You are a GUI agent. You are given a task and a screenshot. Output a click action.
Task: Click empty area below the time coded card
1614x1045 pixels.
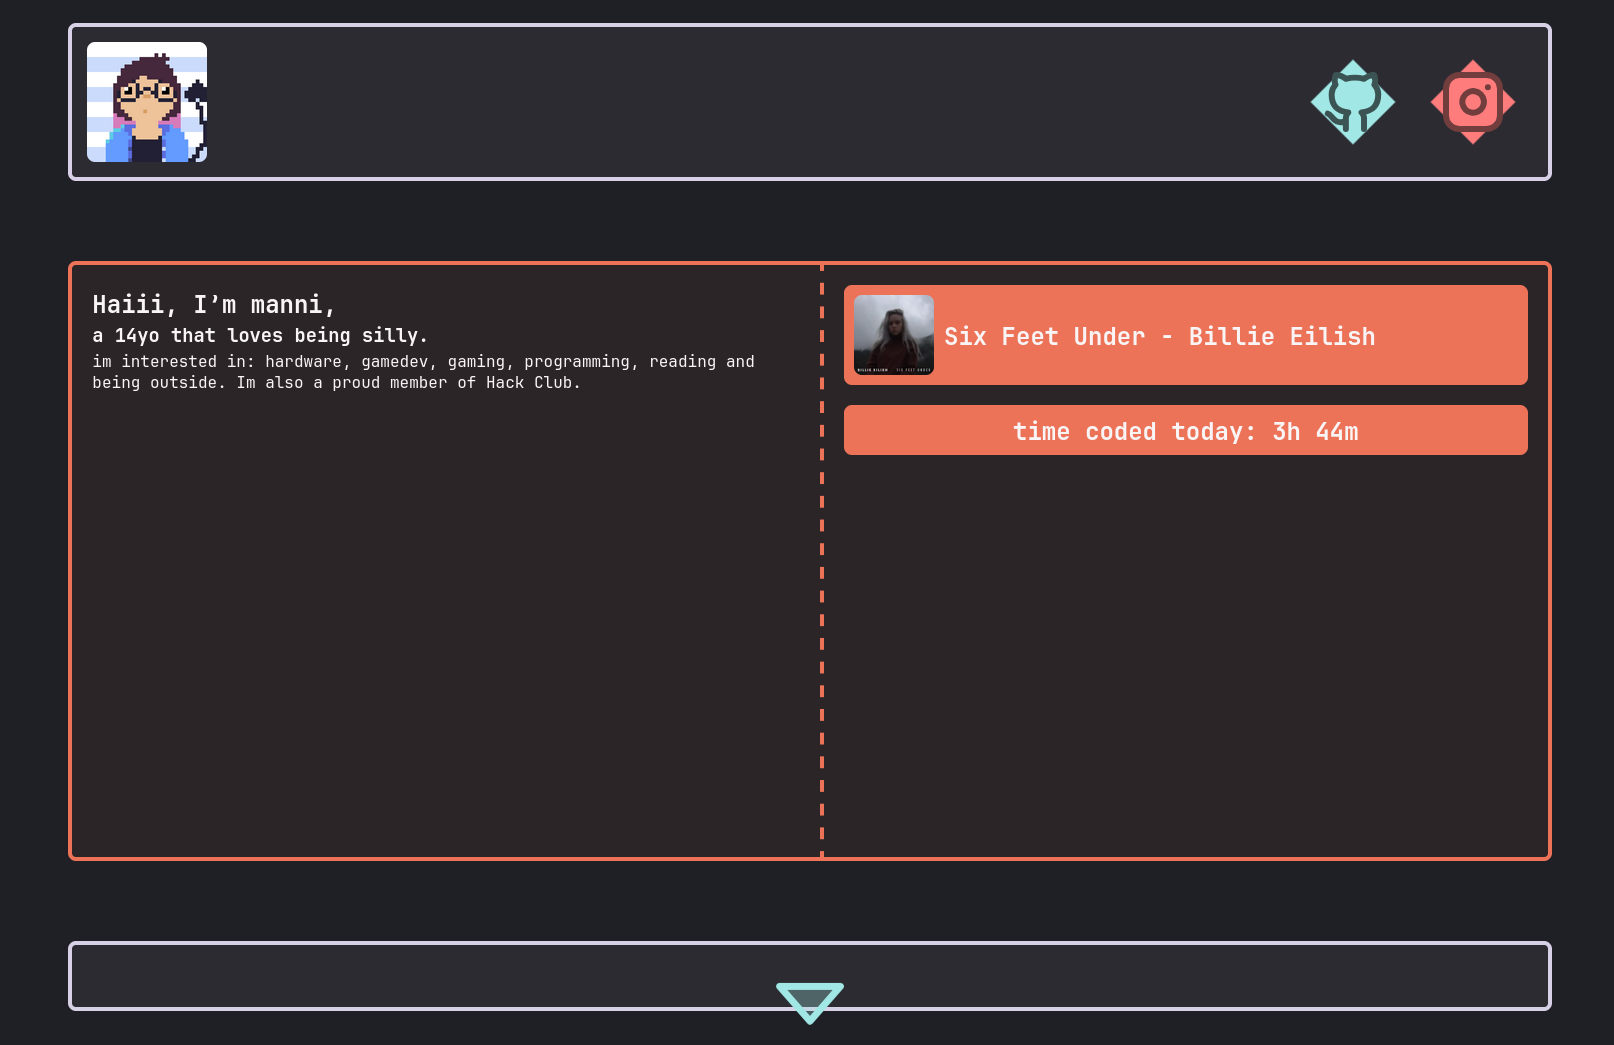tap(1185, 650)
